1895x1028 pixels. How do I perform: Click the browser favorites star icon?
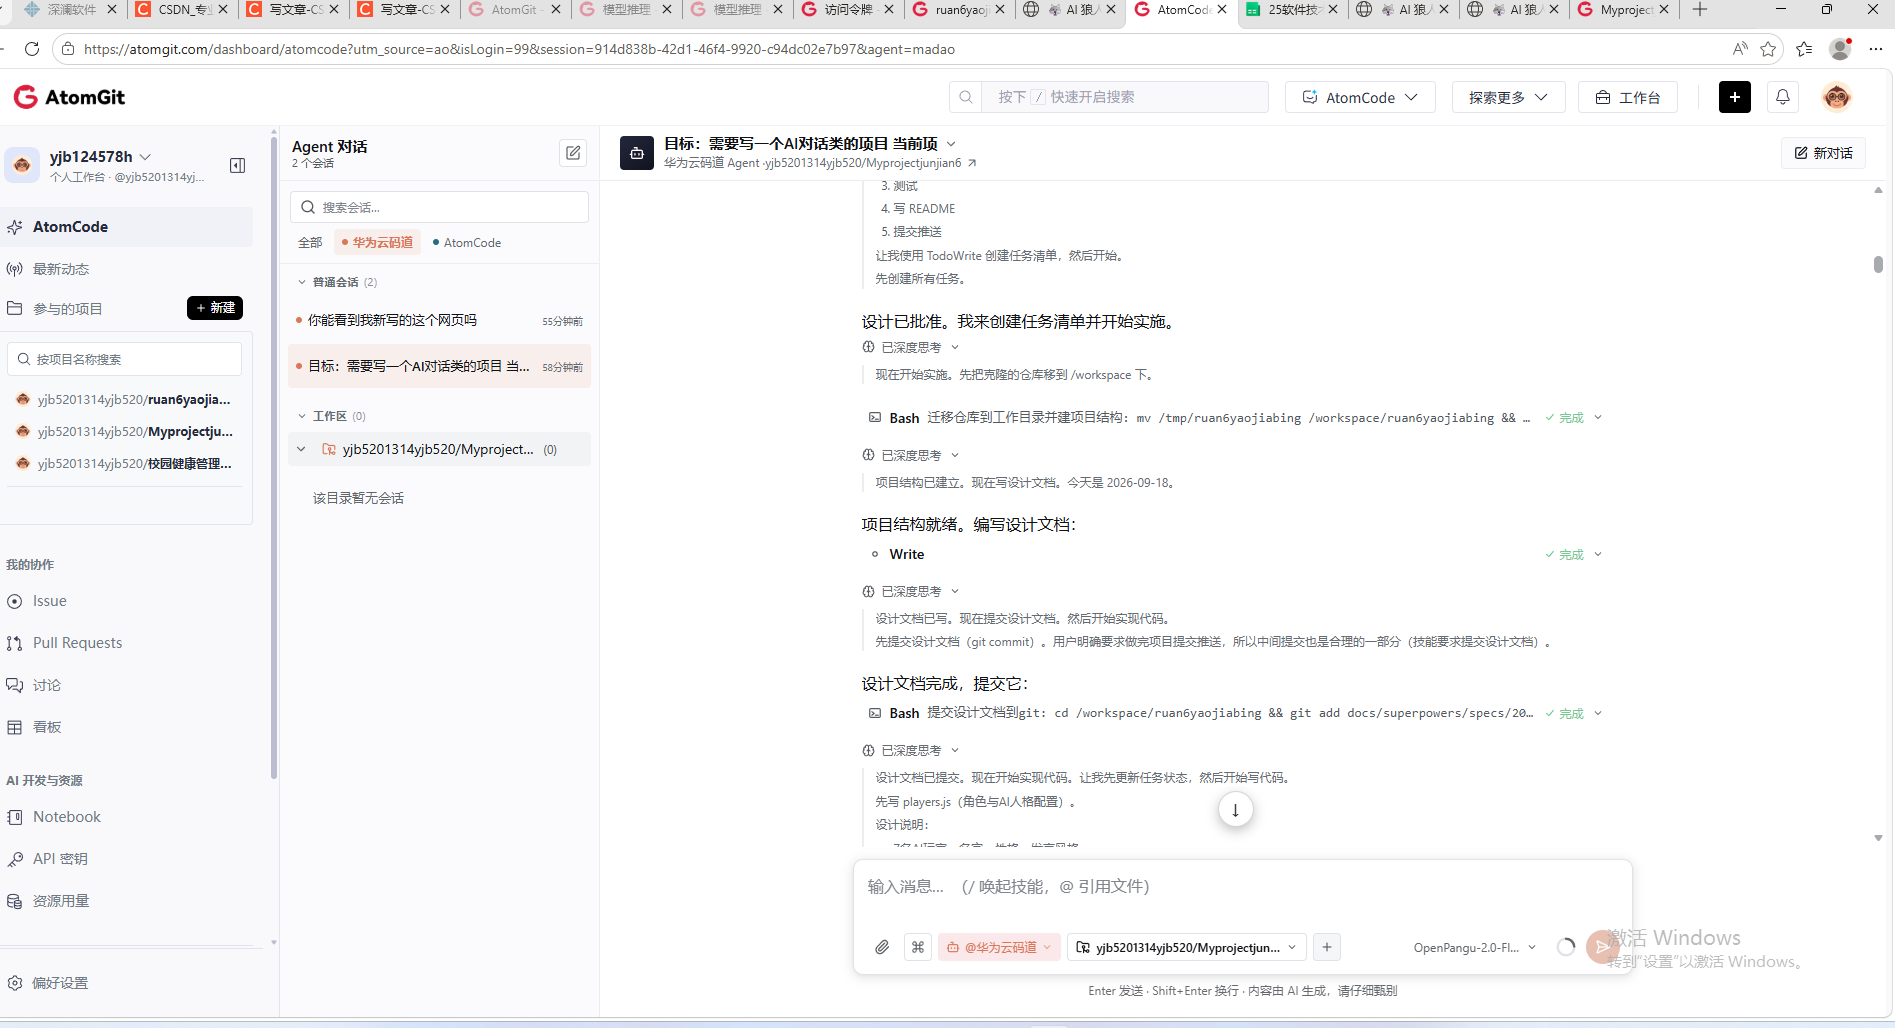[1768, 49]
